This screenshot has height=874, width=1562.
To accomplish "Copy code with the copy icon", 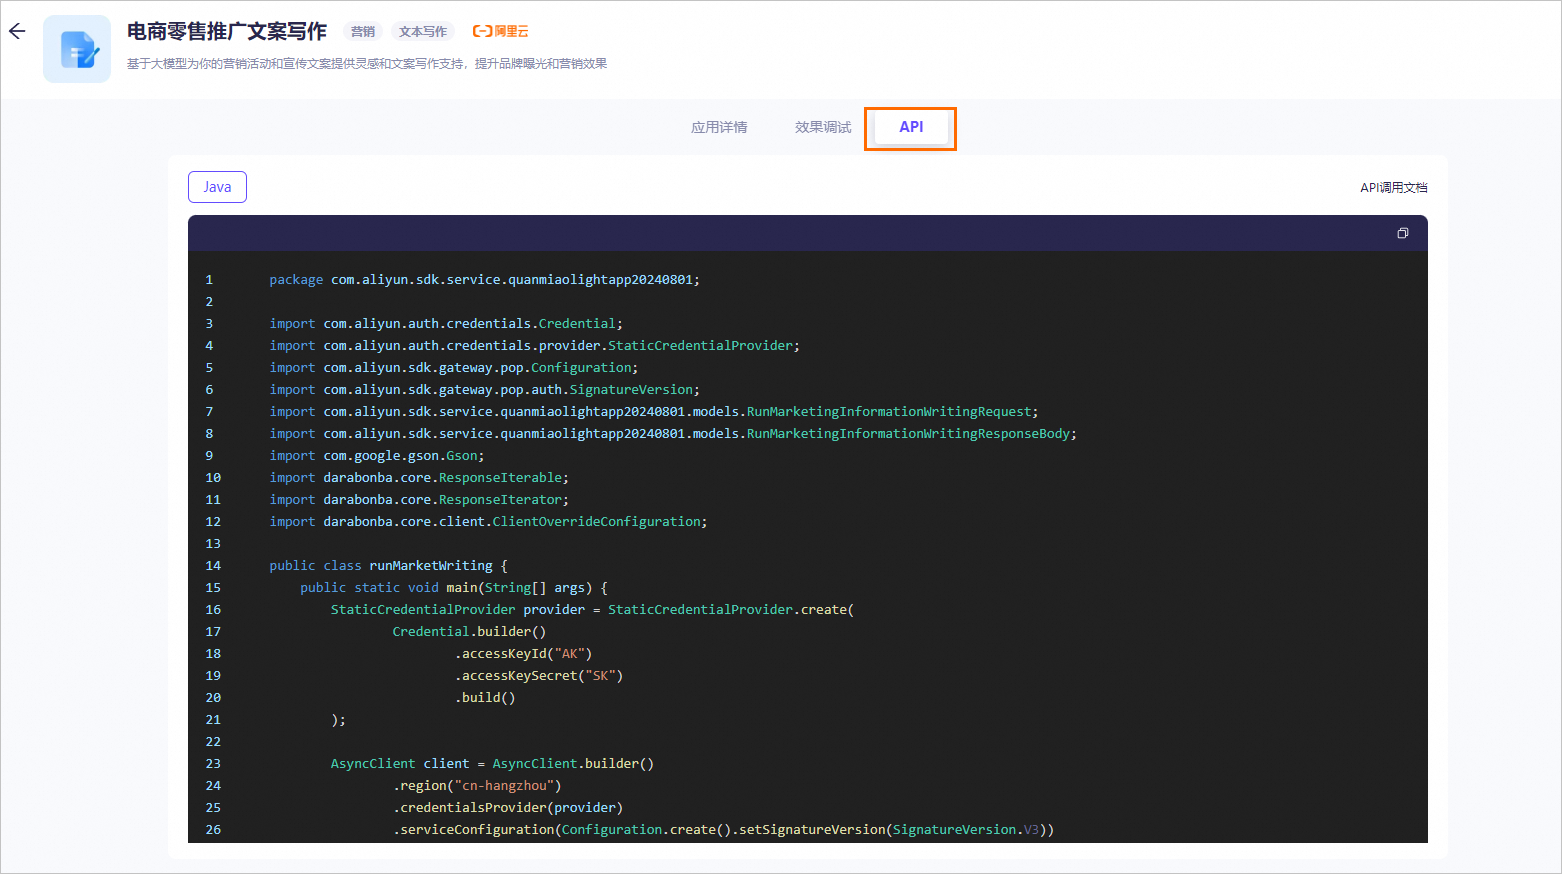I will point(1402,233).
